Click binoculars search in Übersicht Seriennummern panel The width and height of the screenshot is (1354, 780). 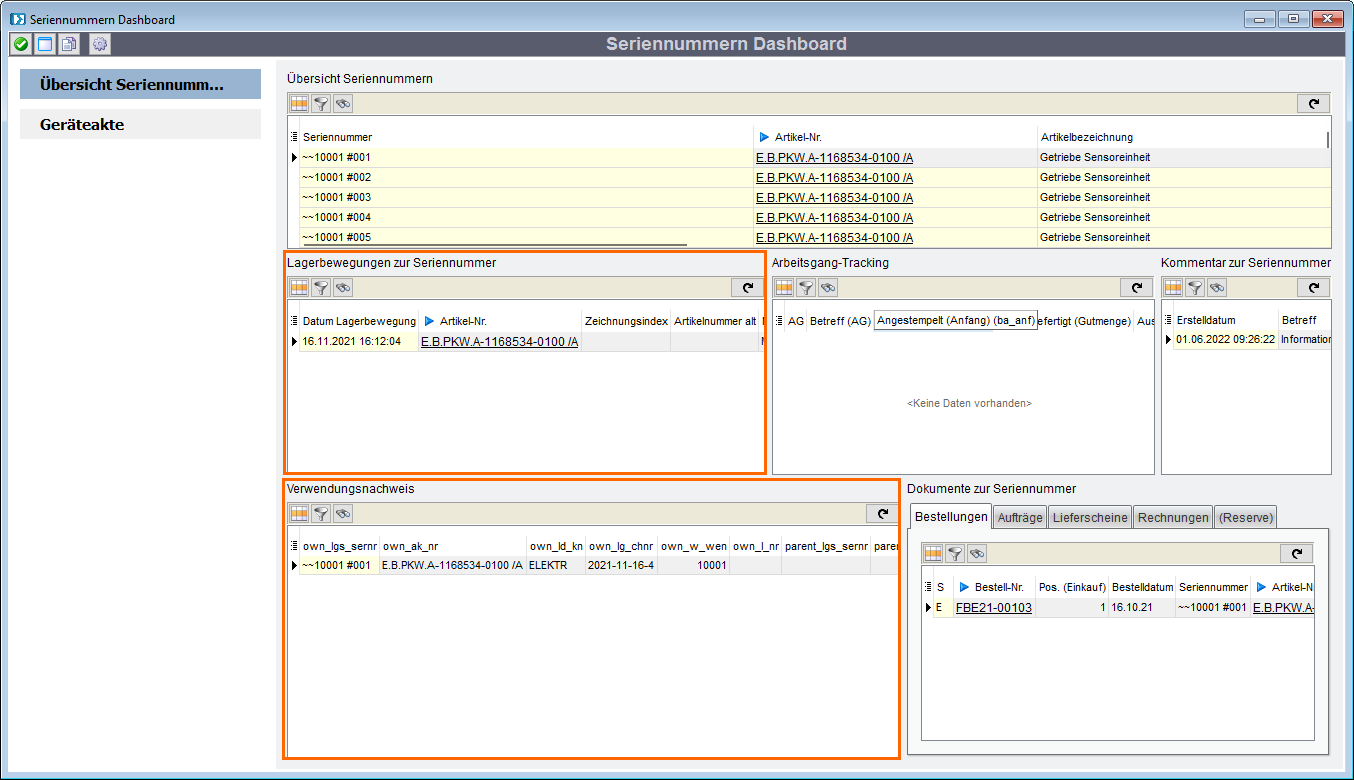tap(343, 103)
